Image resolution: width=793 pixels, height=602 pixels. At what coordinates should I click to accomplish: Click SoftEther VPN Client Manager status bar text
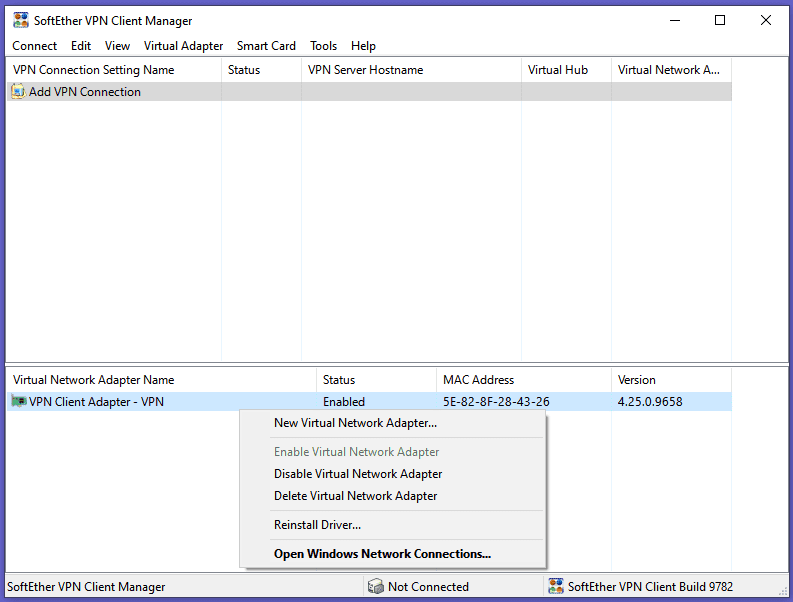click(86, 587)
